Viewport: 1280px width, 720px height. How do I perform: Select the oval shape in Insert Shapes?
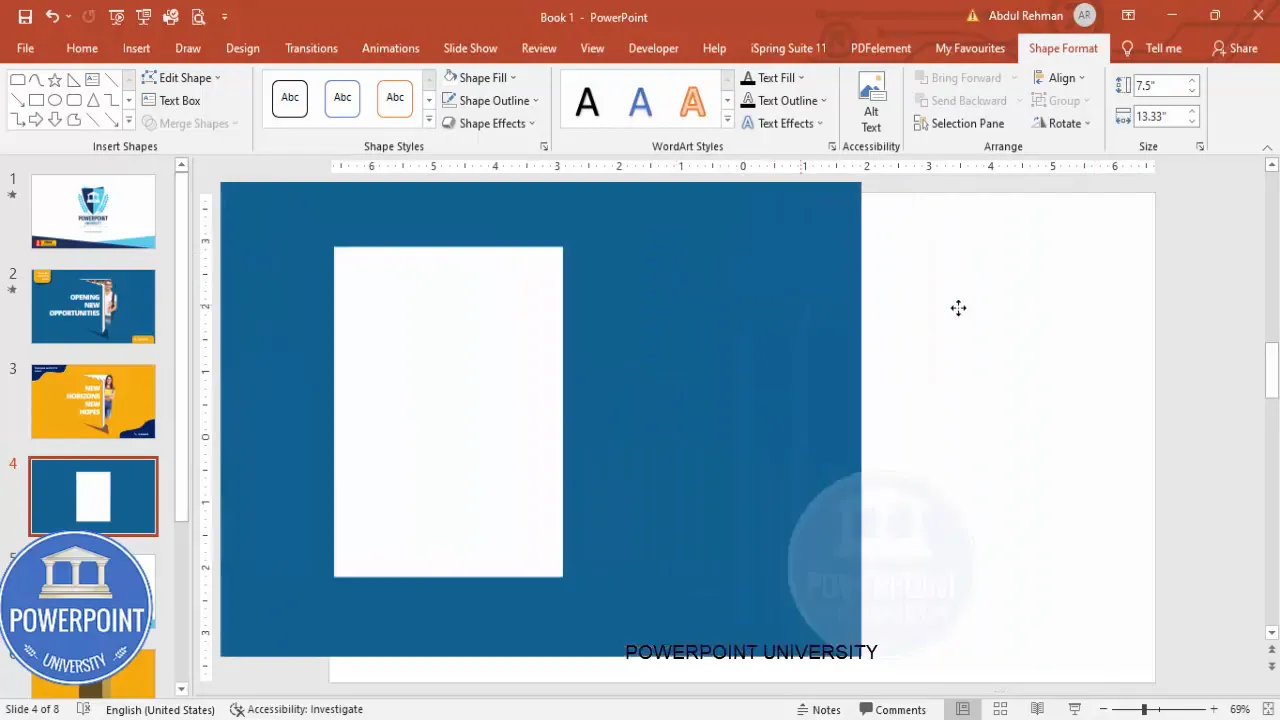55,100
